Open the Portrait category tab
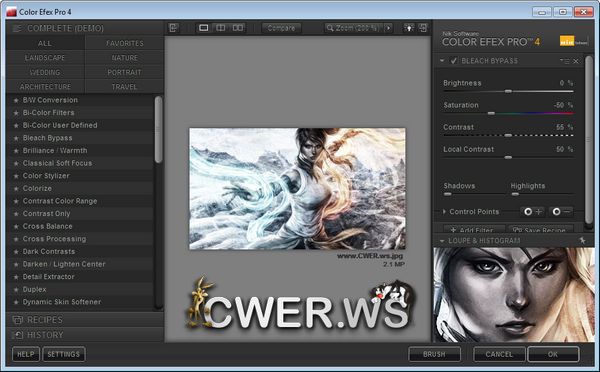600x372 pixels. pyautogui.click(x=124, y=72)
